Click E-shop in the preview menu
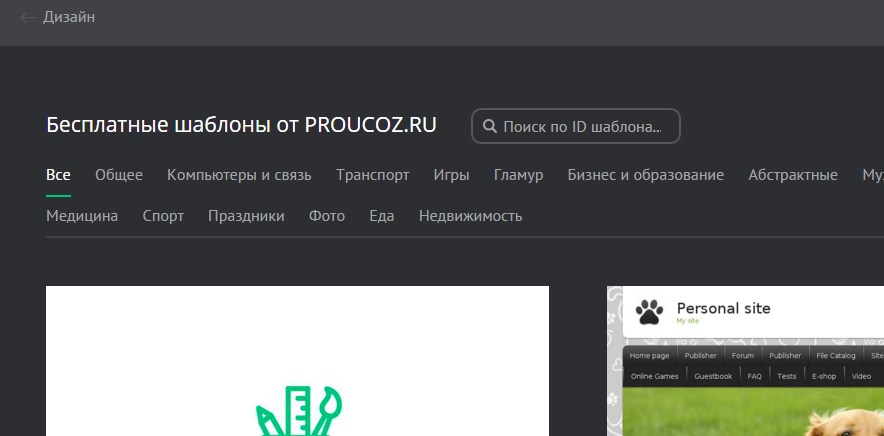The width and height of the screenshot is (884, 436). coord(824,376)
